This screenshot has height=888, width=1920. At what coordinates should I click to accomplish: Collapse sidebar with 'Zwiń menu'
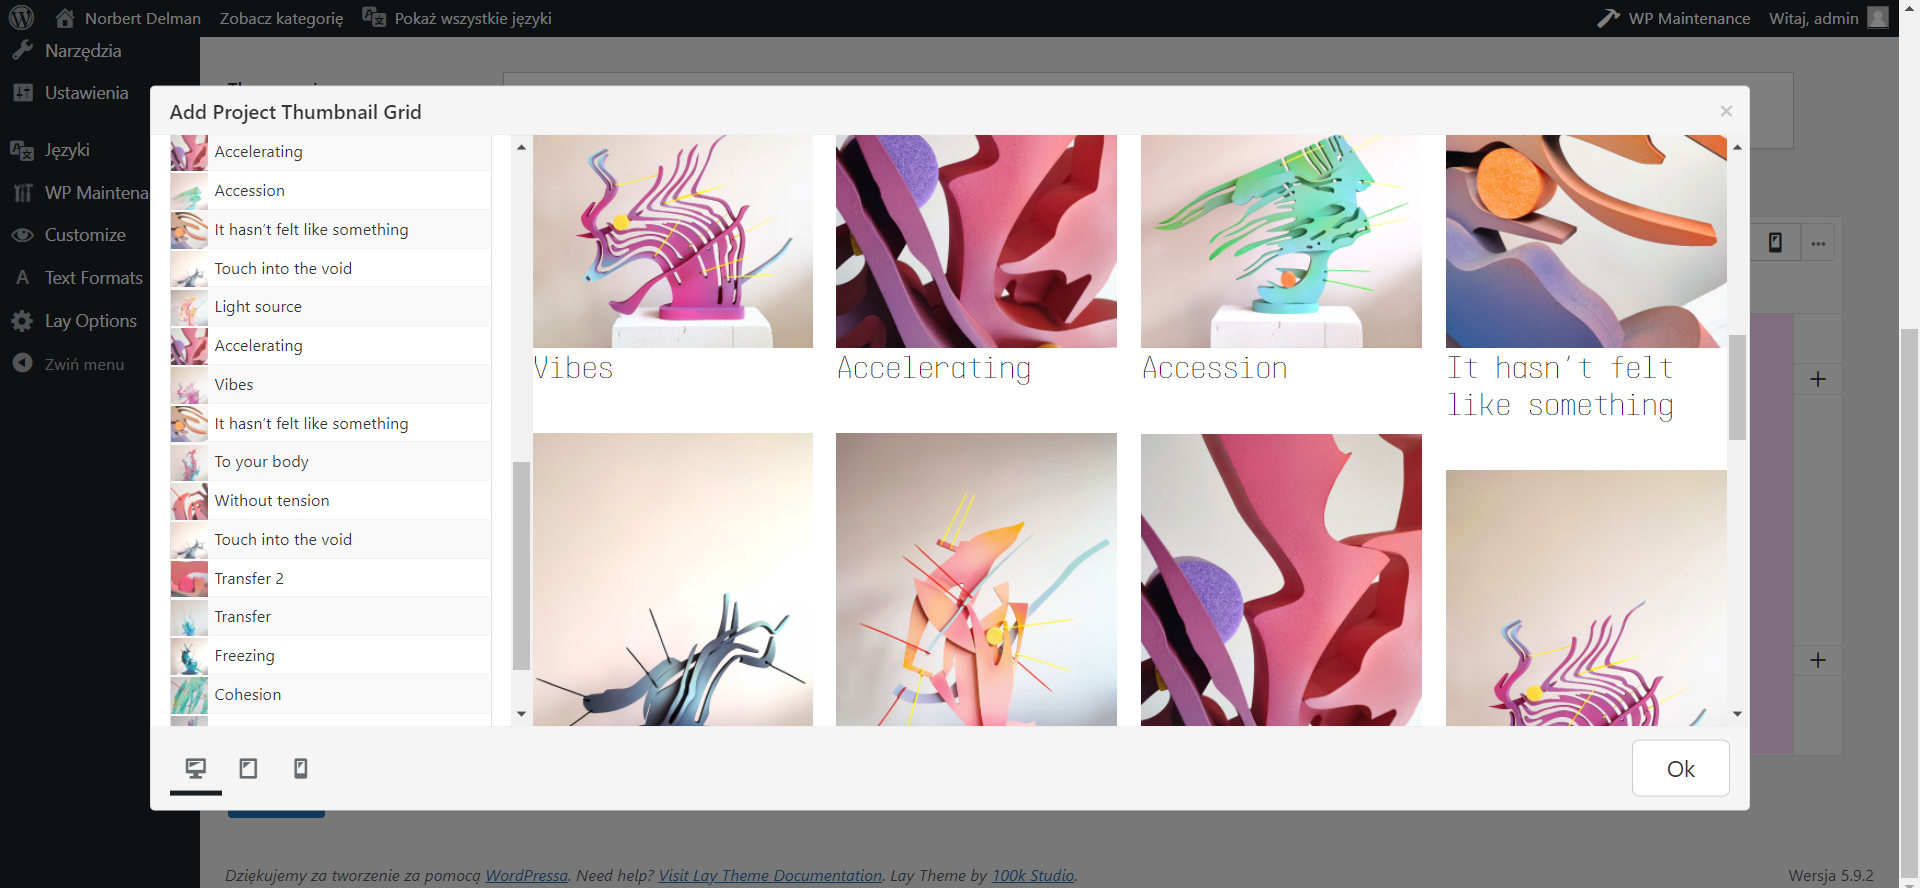pos(84,365)
